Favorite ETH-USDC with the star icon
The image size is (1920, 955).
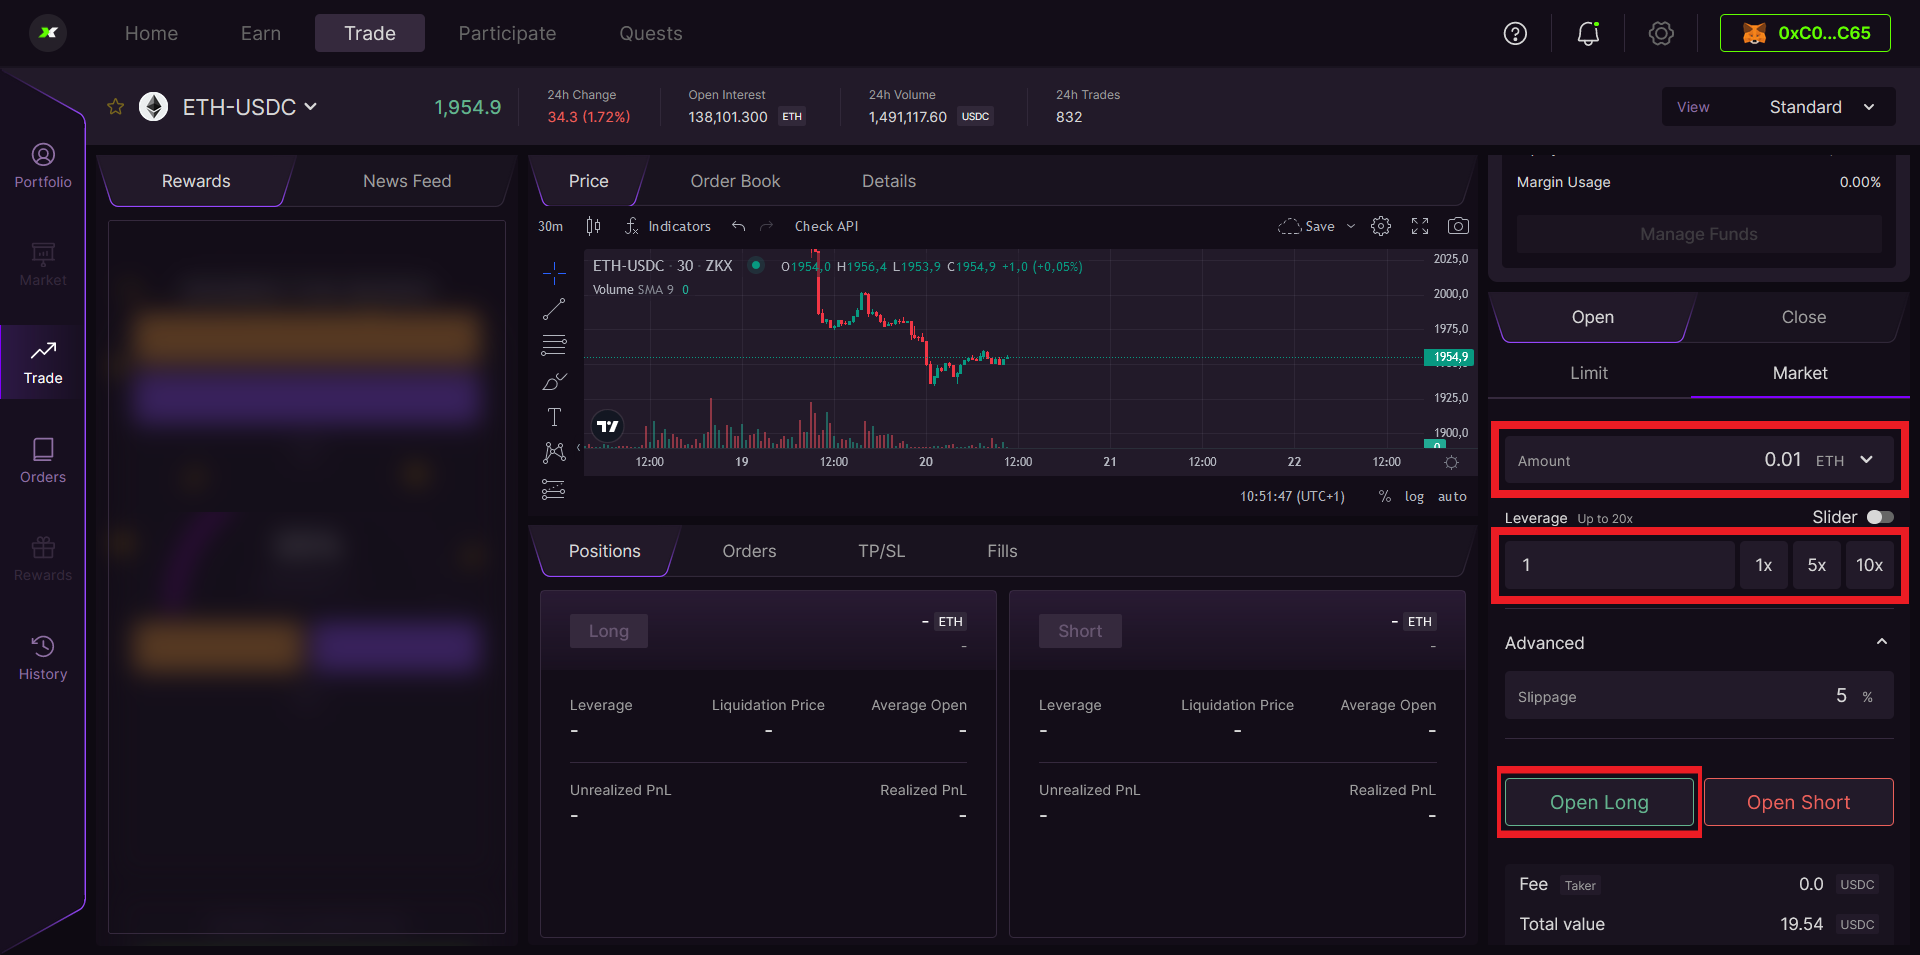coord(116,107)
